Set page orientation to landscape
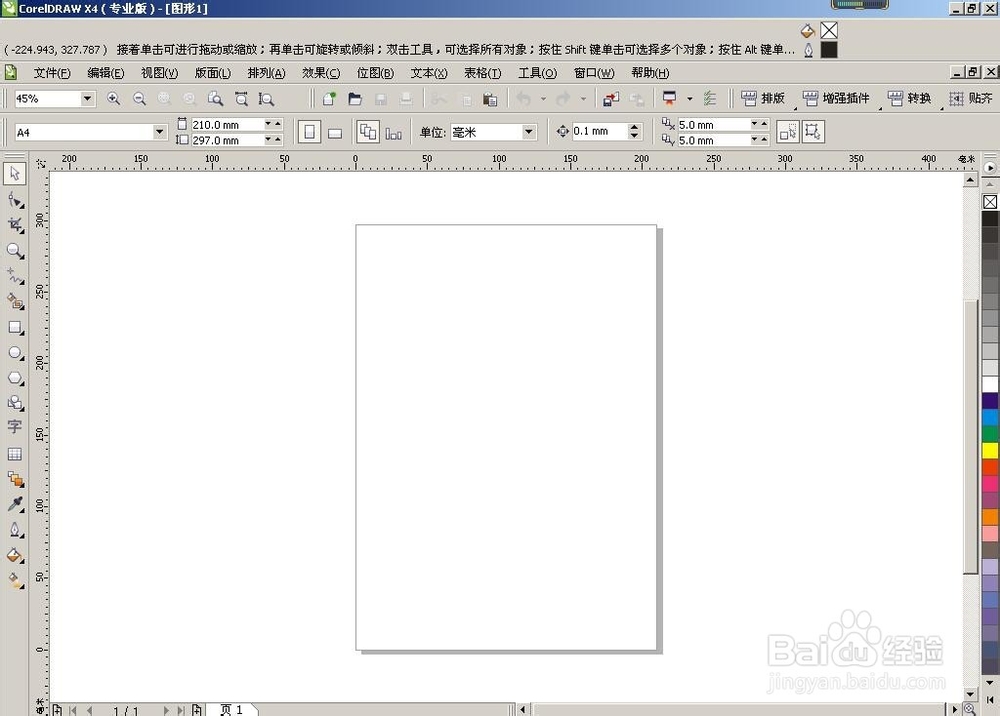This screenshot has width=1000, height=716. point(335,133)
